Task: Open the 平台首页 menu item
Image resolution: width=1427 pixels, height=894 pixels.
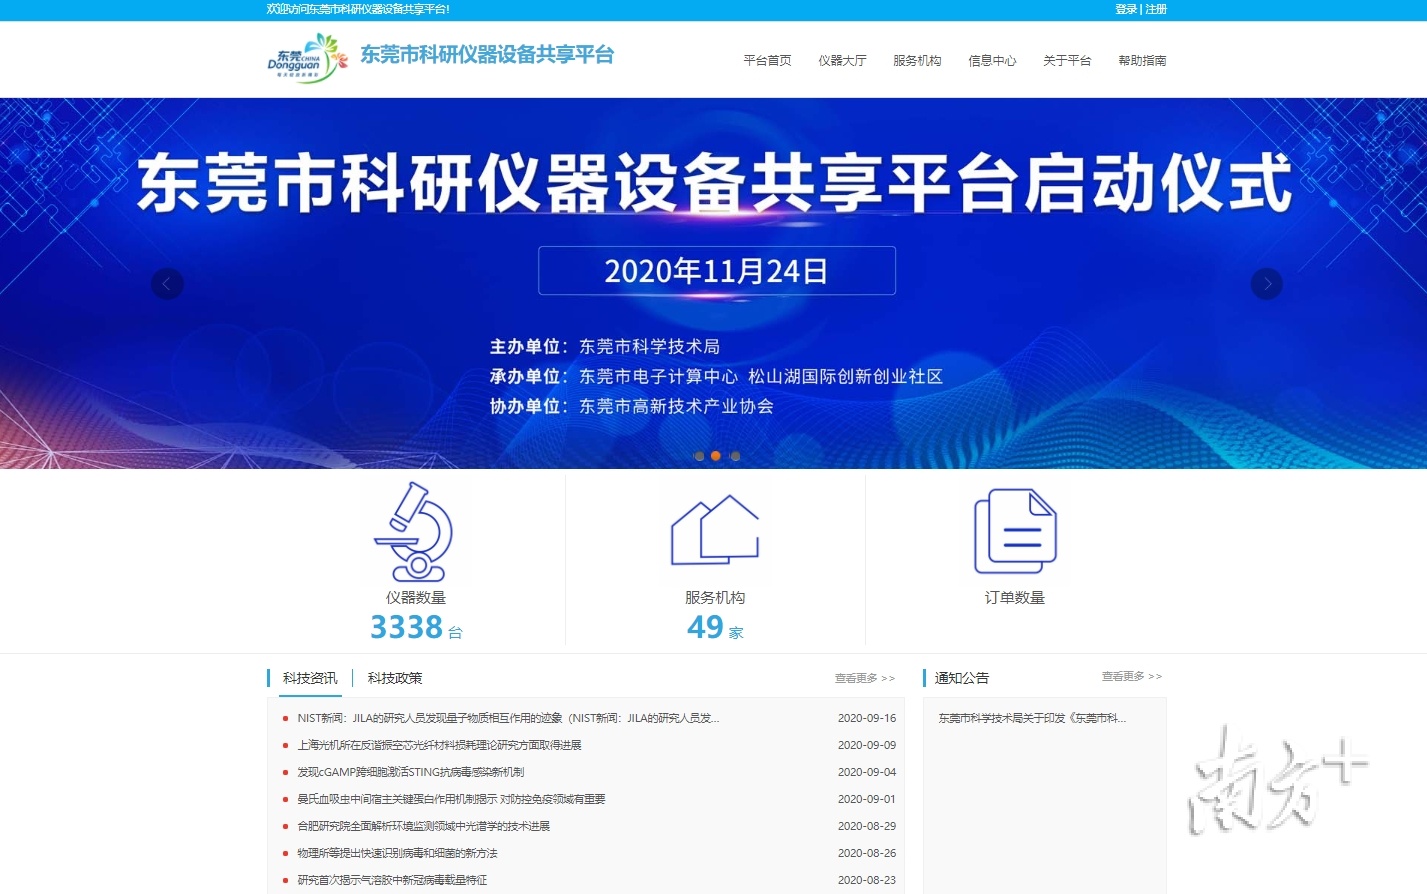Action: [x=766, y=60]
